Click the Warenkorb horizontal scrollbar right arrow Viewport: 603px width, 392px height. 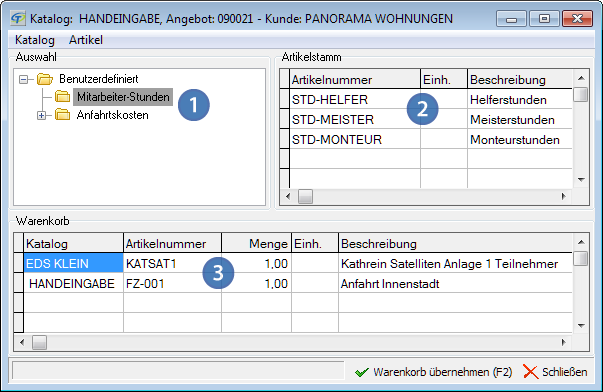coord(564,342)
